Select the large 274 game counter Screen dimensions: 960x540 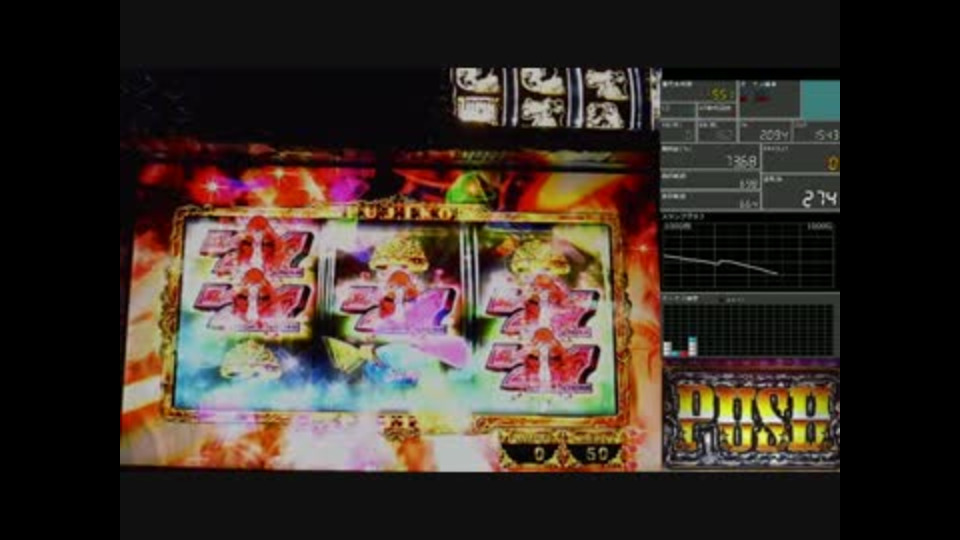pyautogui.click(x=819, y=198)
